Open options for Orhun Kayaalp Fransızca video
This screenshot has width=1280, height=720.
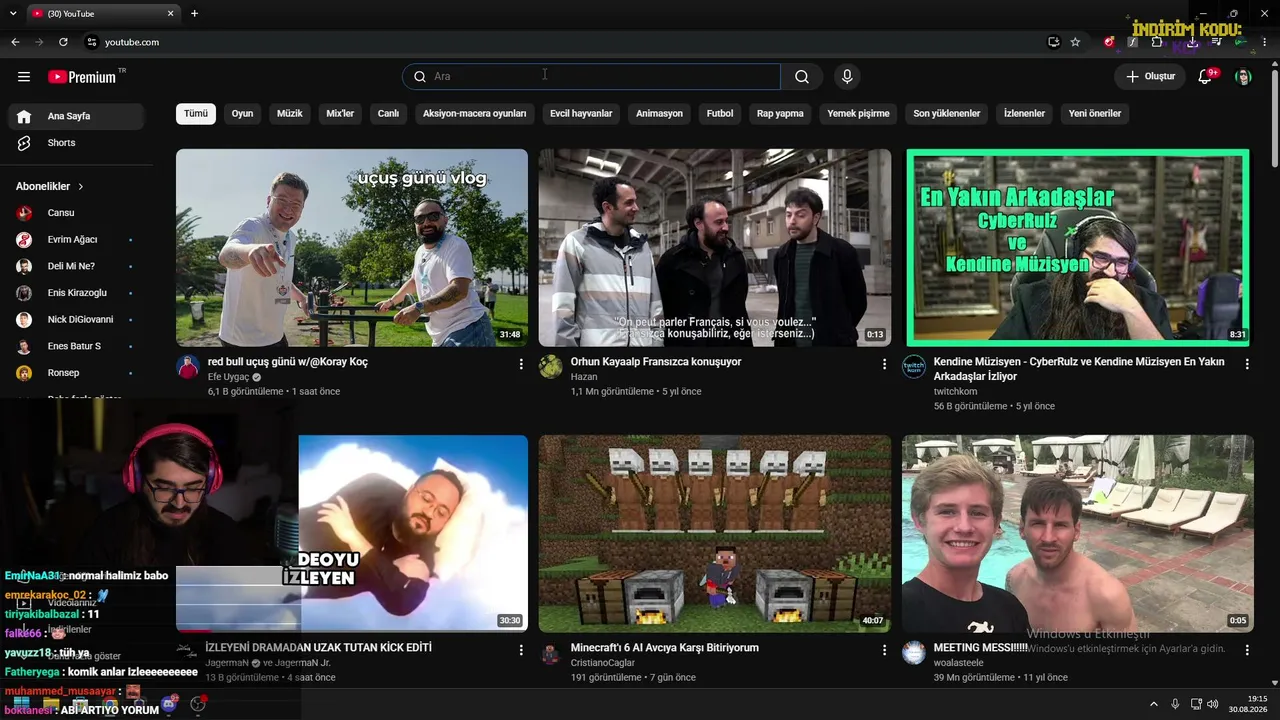[x=884, y=365]
